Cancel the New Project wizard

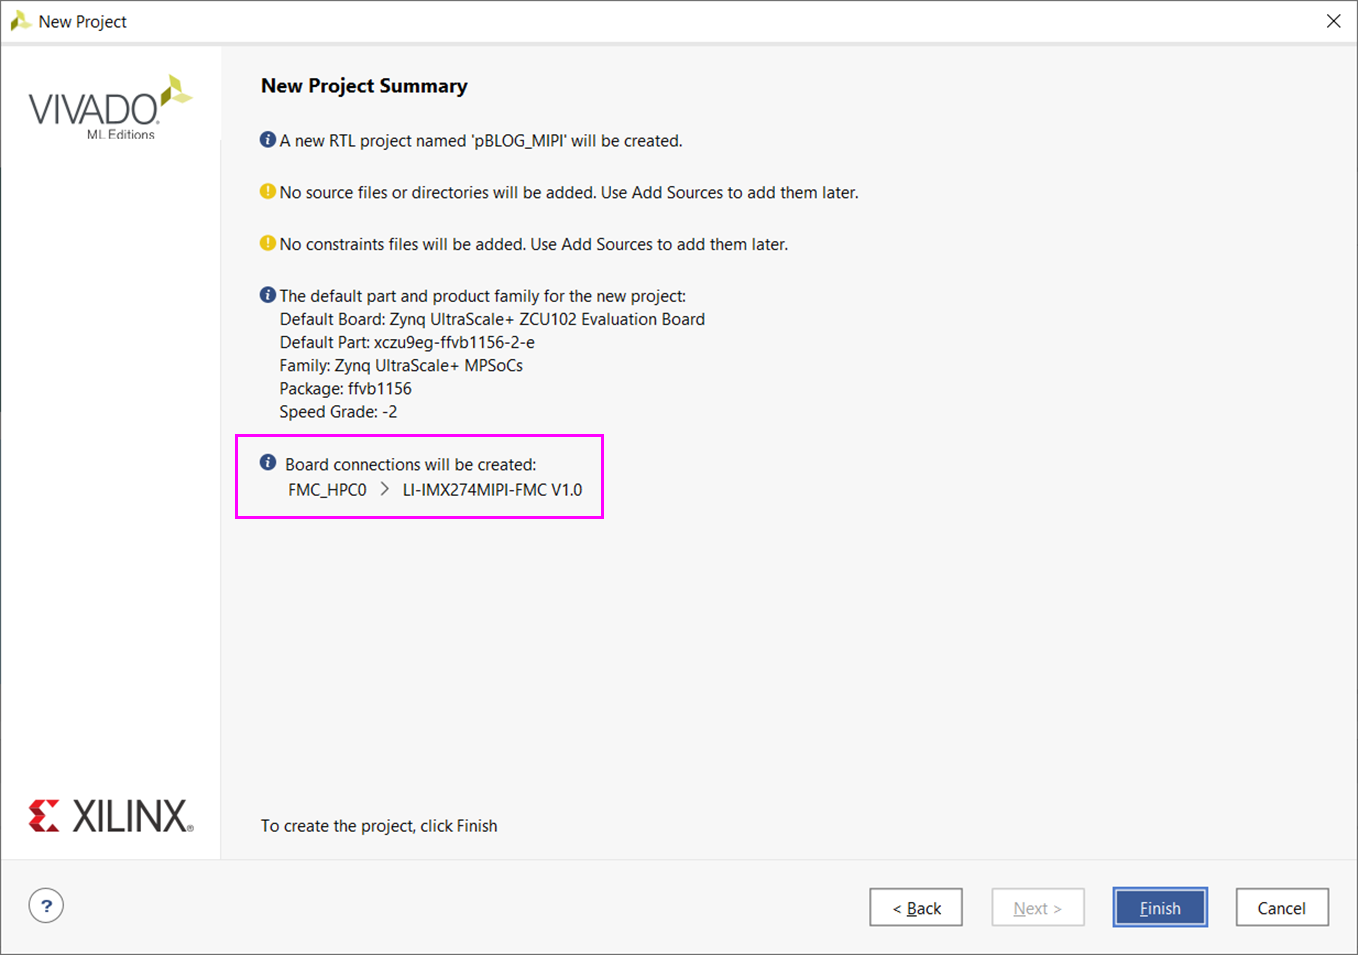1281,908
